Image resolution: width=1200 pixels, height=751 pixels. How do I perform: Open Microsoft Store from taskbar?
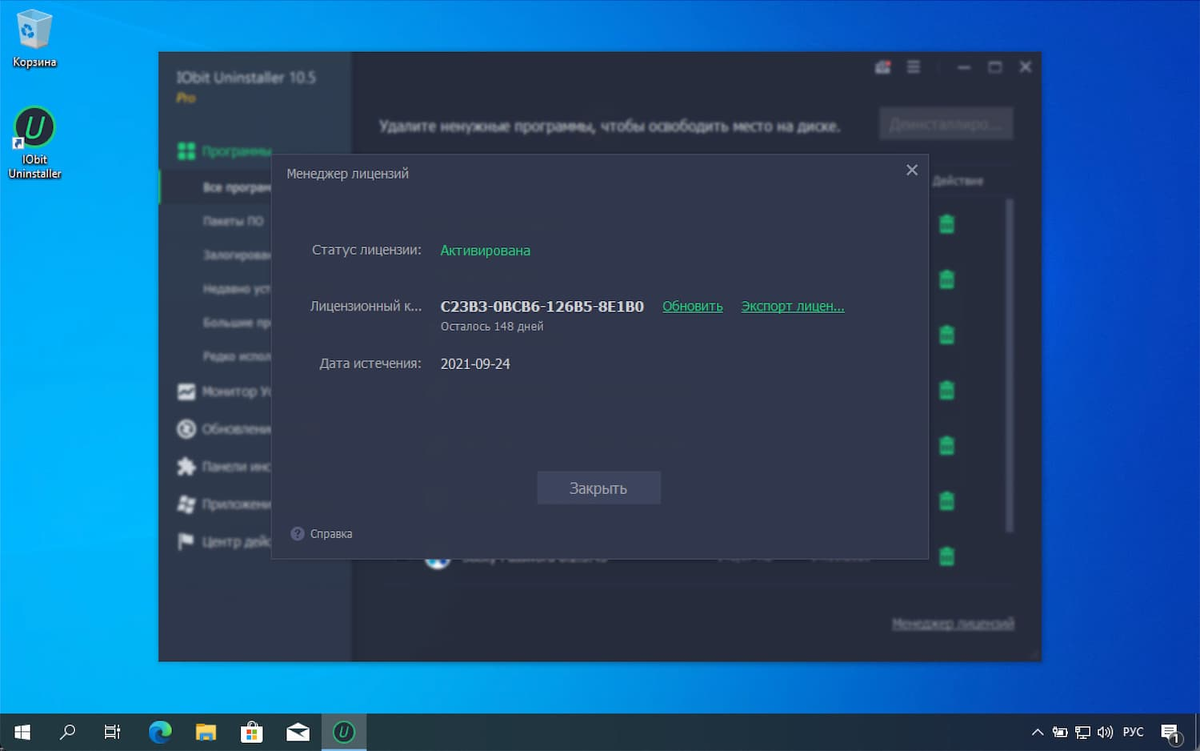coord(252,732)
